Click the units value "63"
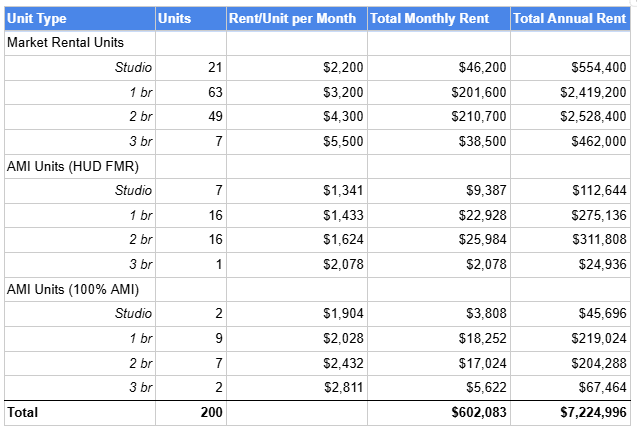 [215, 92]
